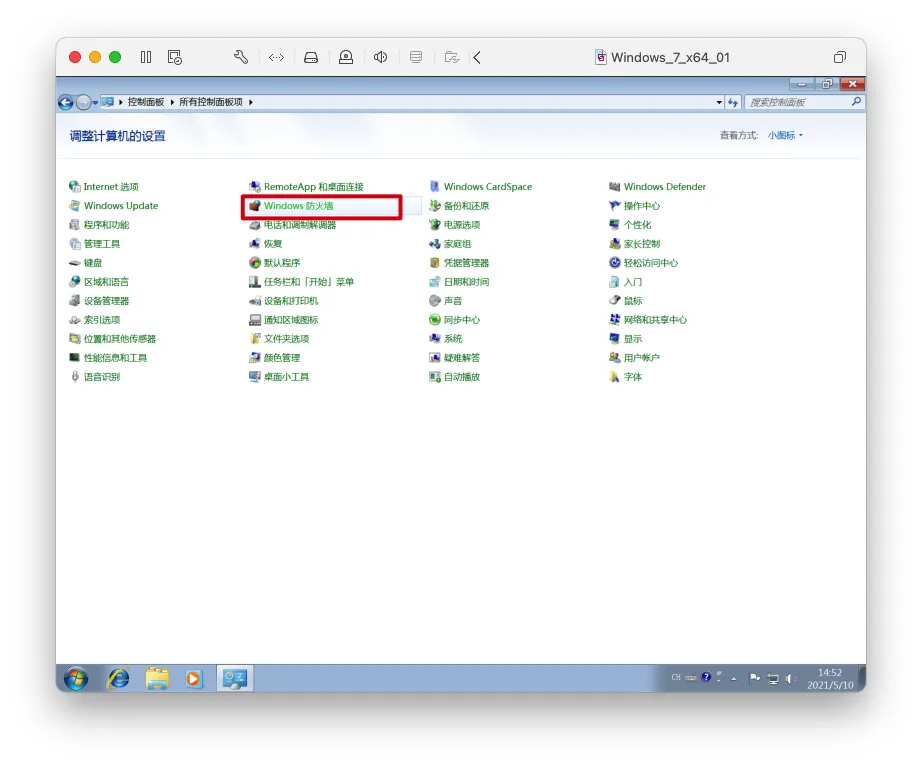
Task: Click the sound speaker icon in VM toolbar
Action: pos(380,57)
